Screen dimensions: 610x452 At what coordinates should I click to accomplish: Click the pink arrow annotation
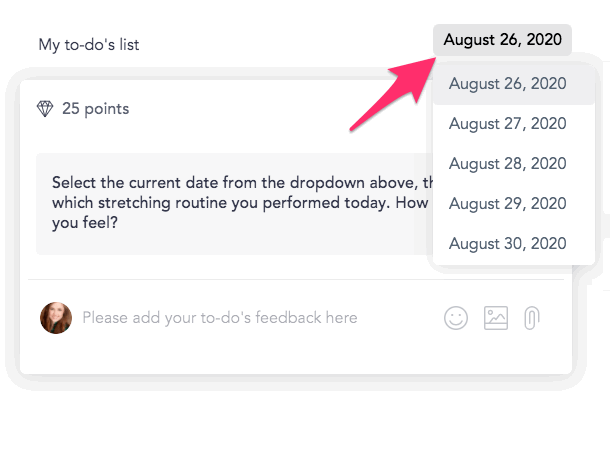[x=393, y=94]
